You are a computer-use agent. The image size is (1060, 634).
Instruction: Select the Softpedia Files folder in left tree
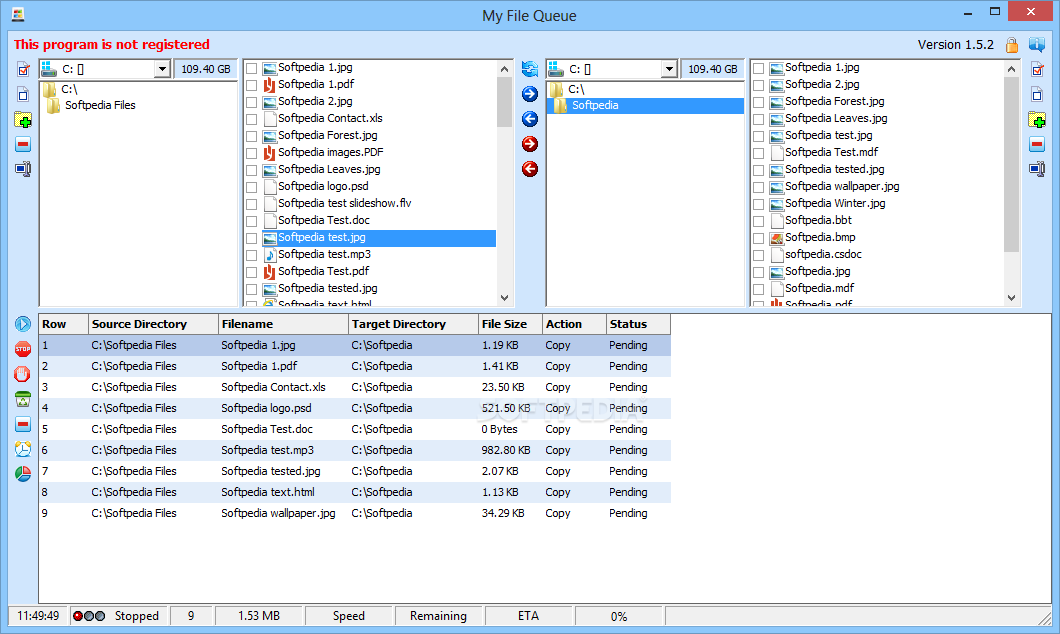(x=100, y=105)
